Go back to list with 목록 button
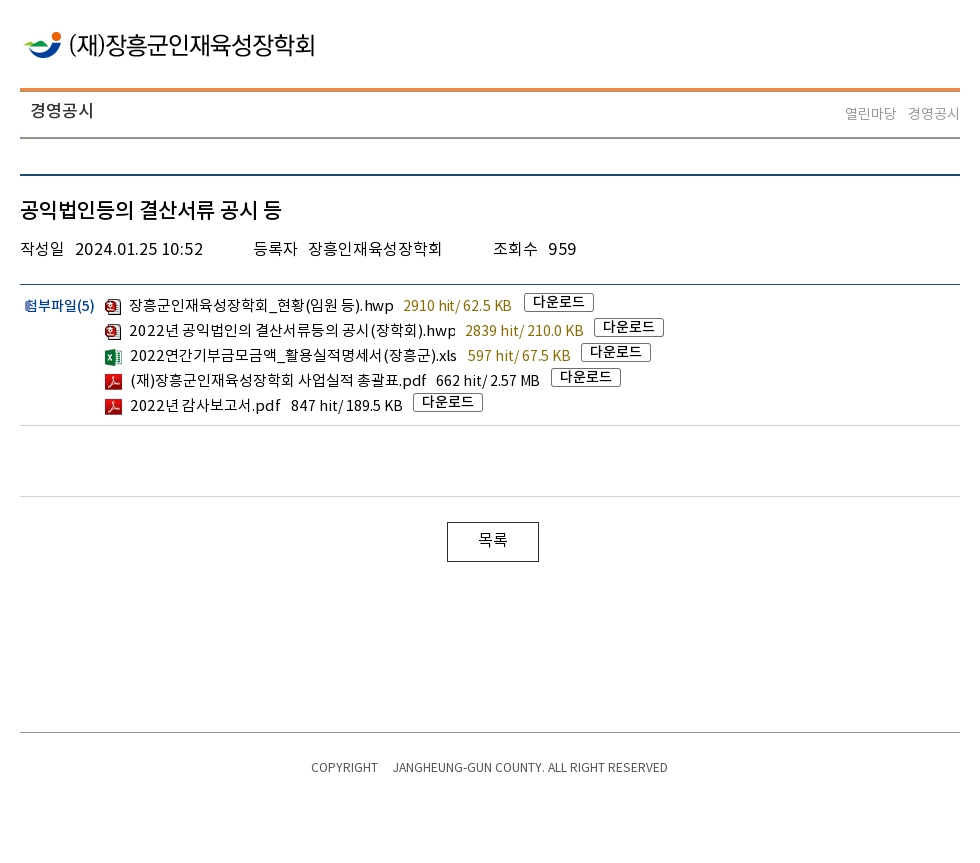This screenshot has height=863, width=980. click(x=492, y=542)
